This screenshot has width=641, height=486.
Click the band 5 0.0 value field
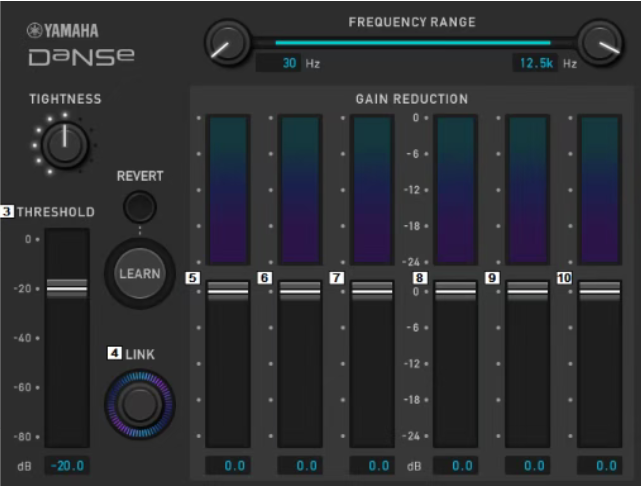(228, 466)
